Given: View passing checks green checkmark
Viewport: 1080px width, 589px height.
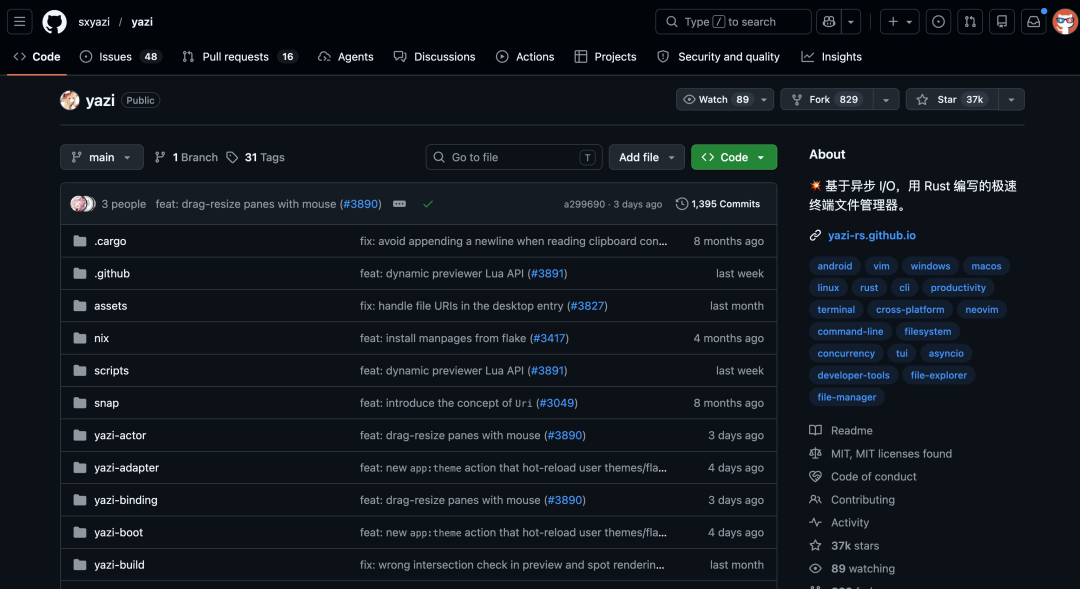Looking at the screenshot, I should tap(428, 204).
